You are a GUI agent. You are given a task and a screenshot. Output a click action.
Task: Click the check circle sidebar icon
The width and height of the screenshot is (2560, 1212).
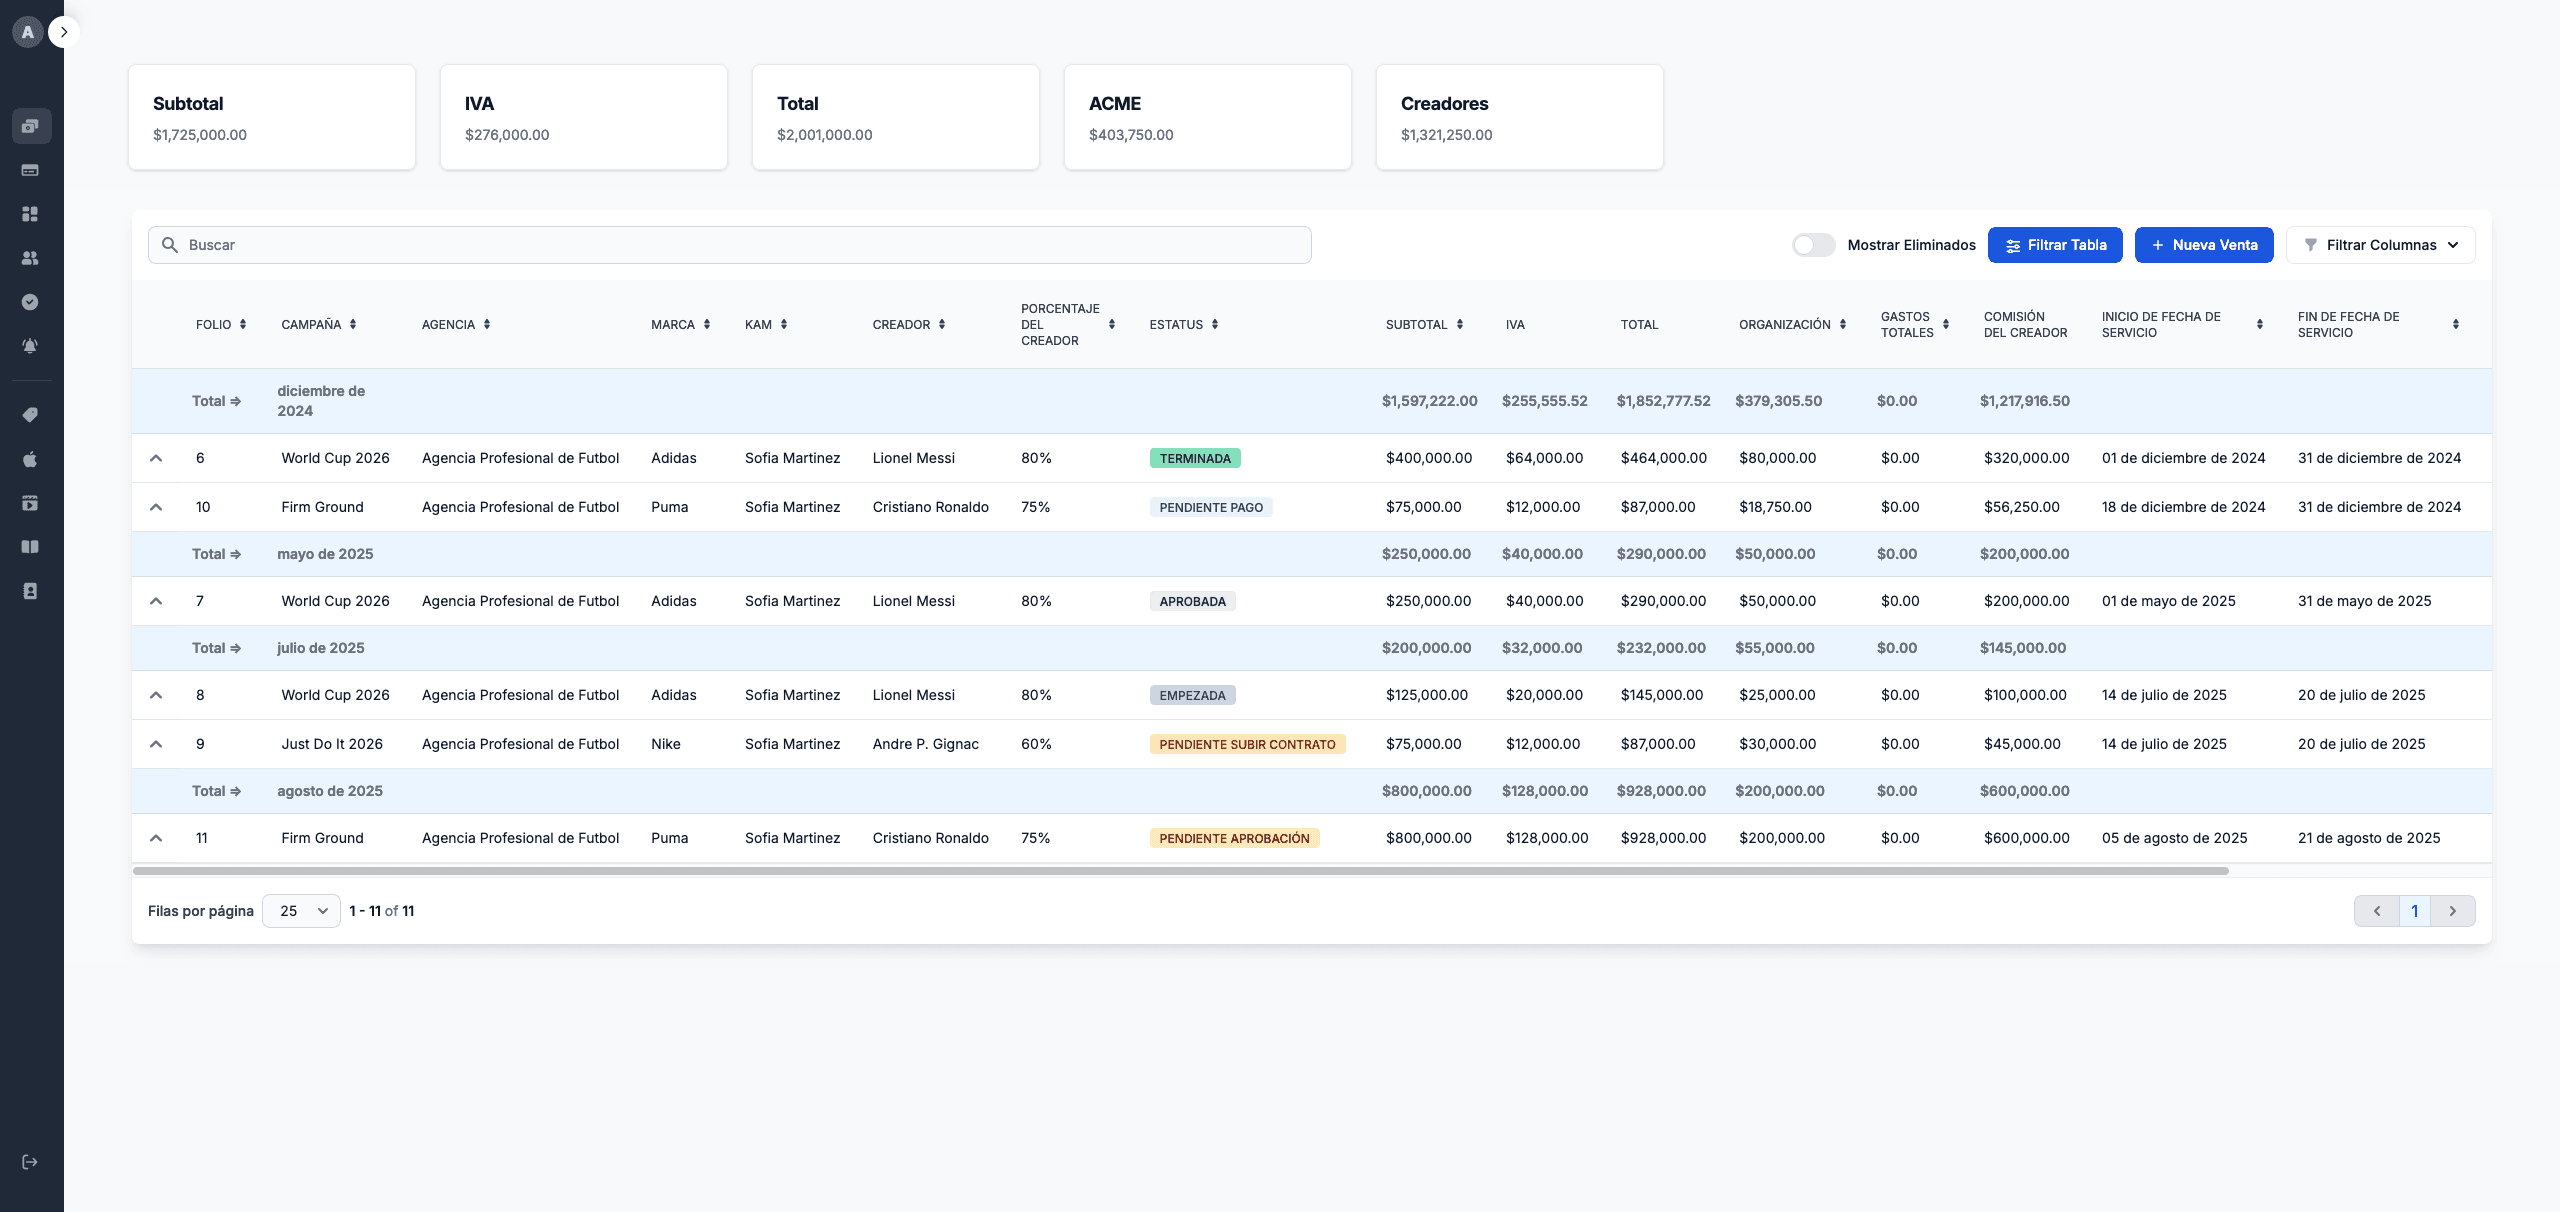[30, 302]
